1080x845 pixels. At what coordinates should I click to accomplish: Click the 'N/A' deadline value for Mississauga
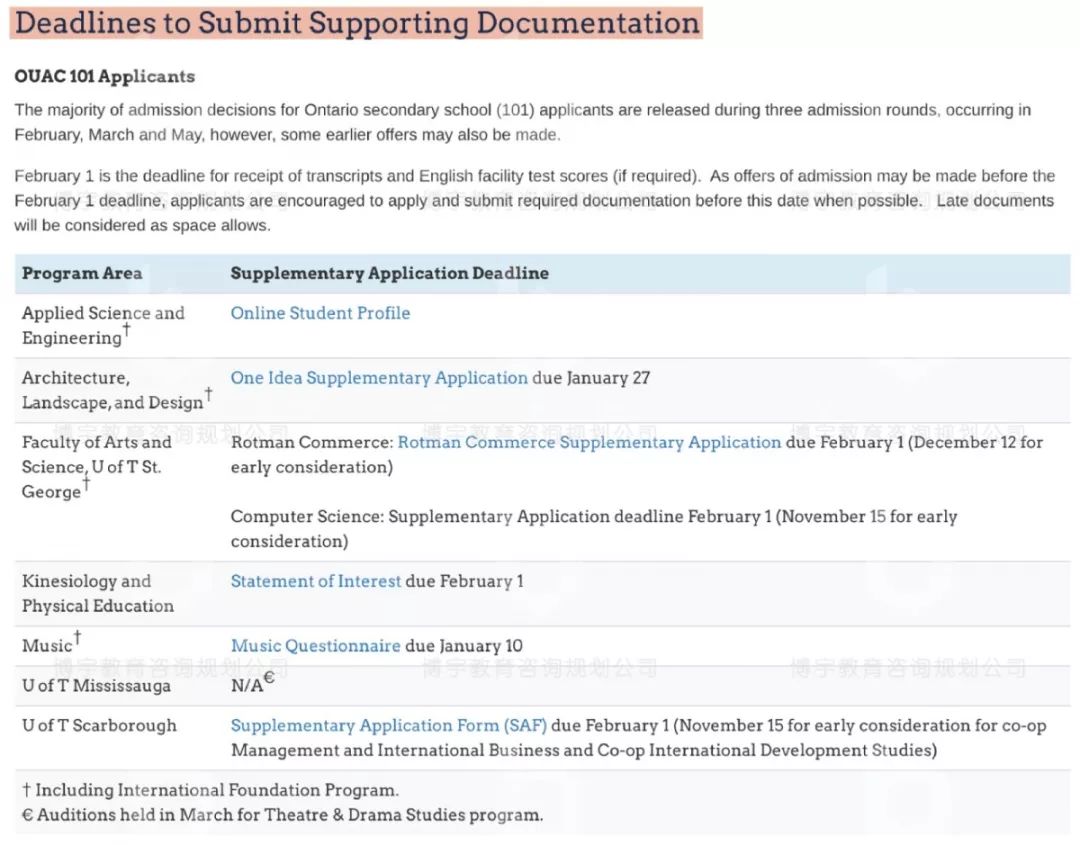[x=252, y=685]
